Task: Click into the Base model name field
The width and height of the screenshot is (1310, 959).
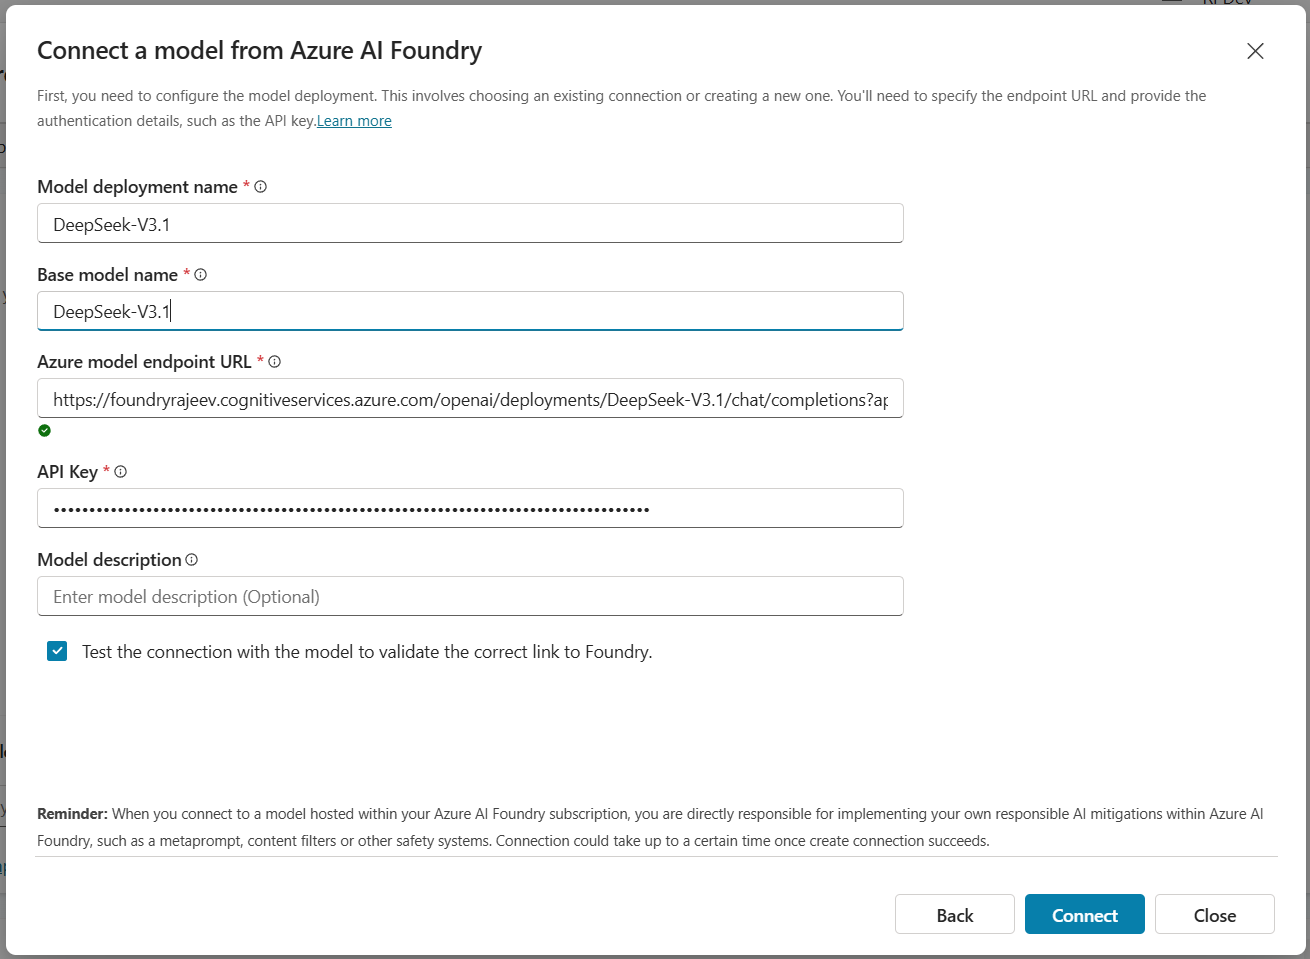Action: click(470, 312)
